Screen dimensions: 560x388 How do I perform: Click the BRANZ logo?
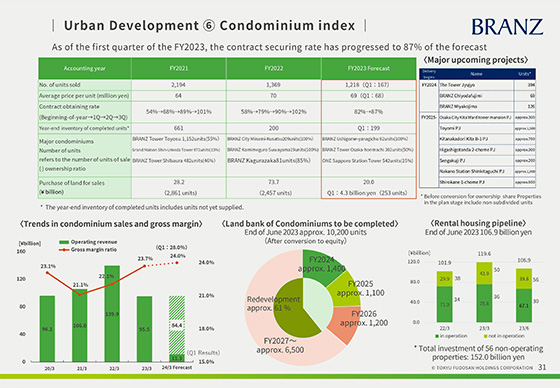pos(507,27)
